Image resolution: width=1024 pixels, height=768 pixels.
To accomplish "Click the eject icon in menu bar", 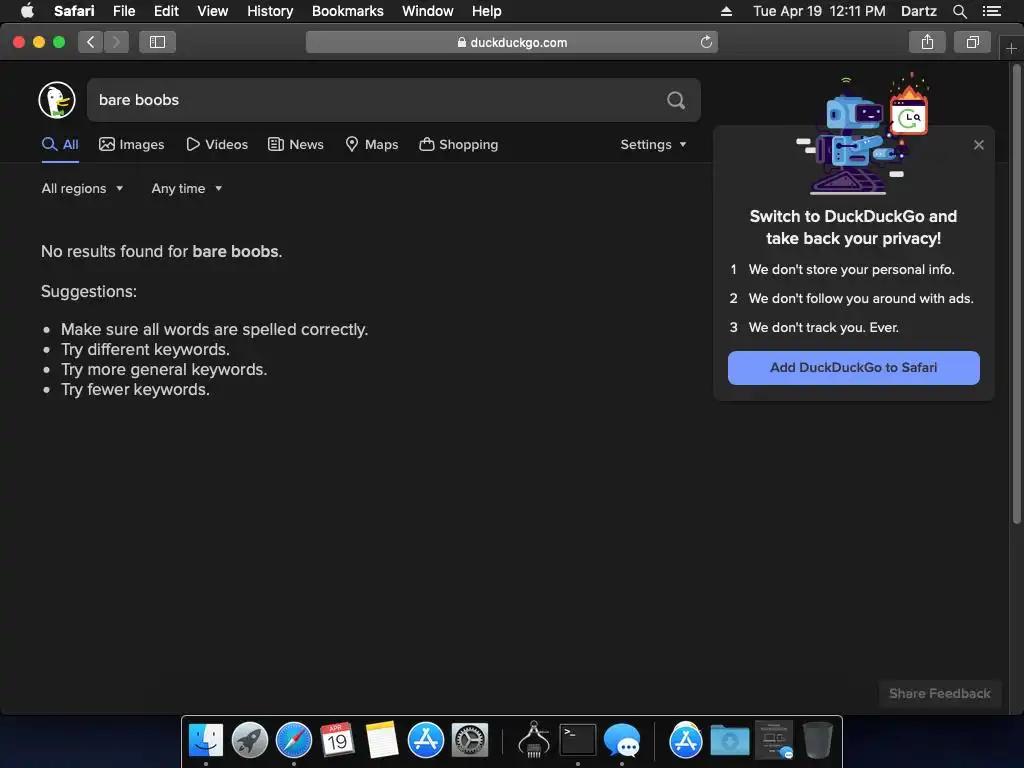I will point(726,11).
